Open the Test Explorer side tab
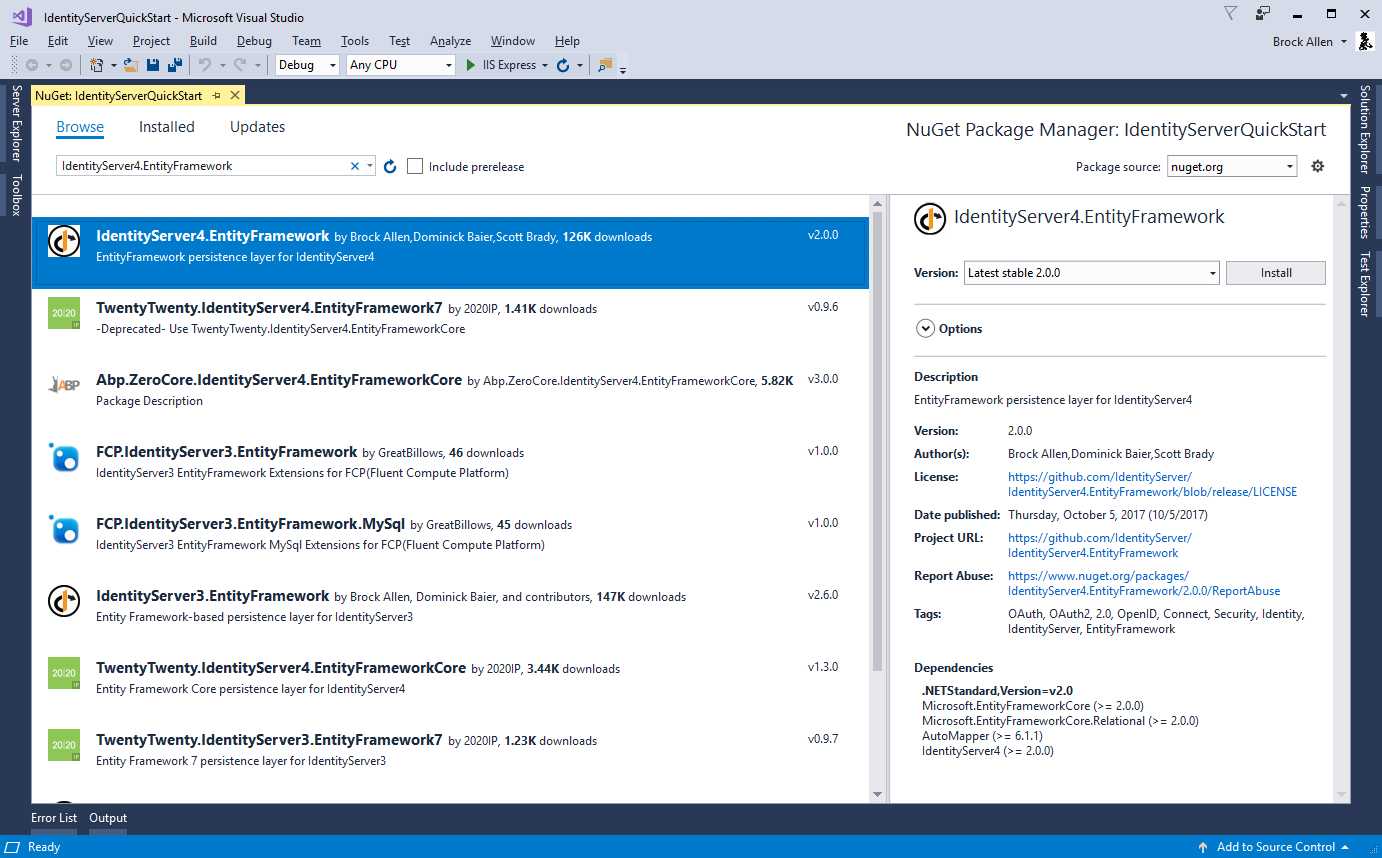Screen dimensions: 1382x858 click(x=1365, y=285)
